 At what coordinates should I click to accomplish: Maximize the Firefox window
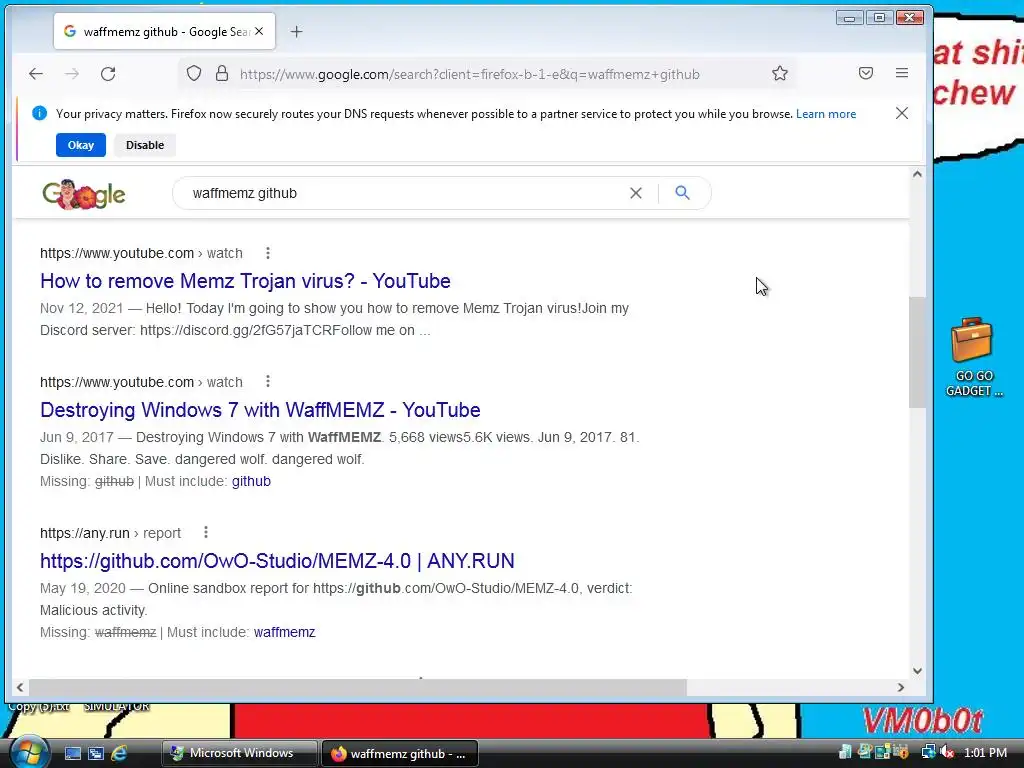[x=880, y=18]
